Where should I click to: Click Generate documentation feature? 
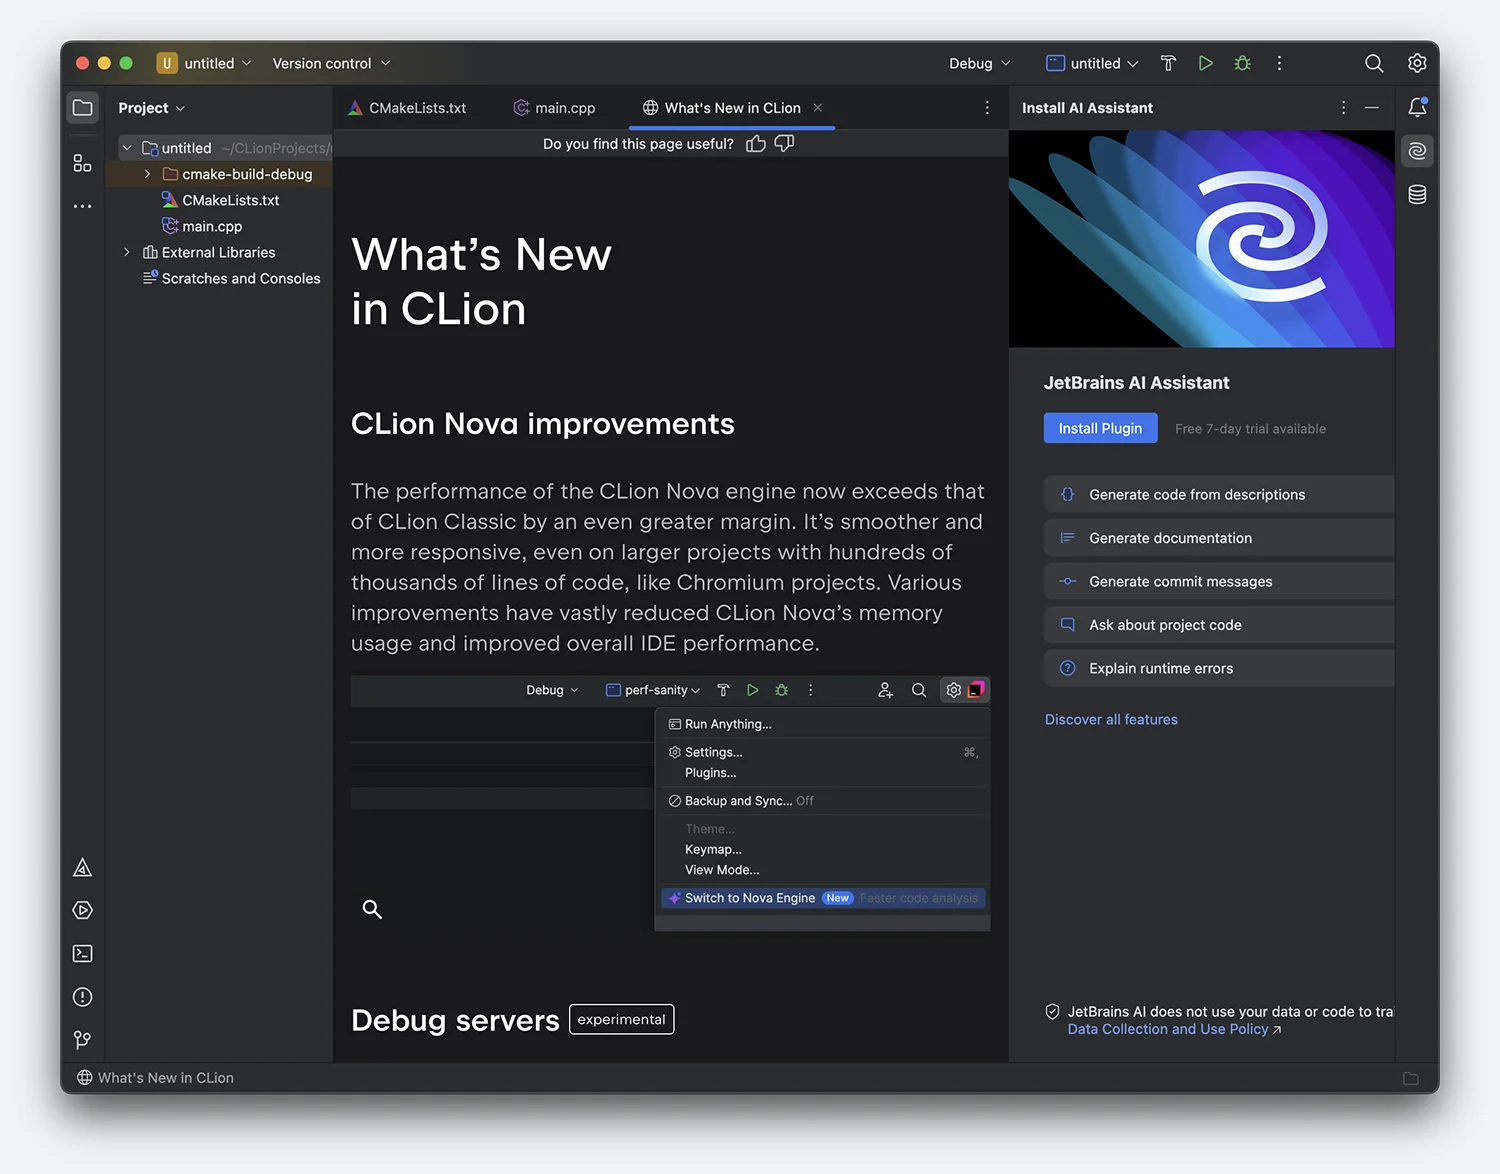(x=1219, y=538)
